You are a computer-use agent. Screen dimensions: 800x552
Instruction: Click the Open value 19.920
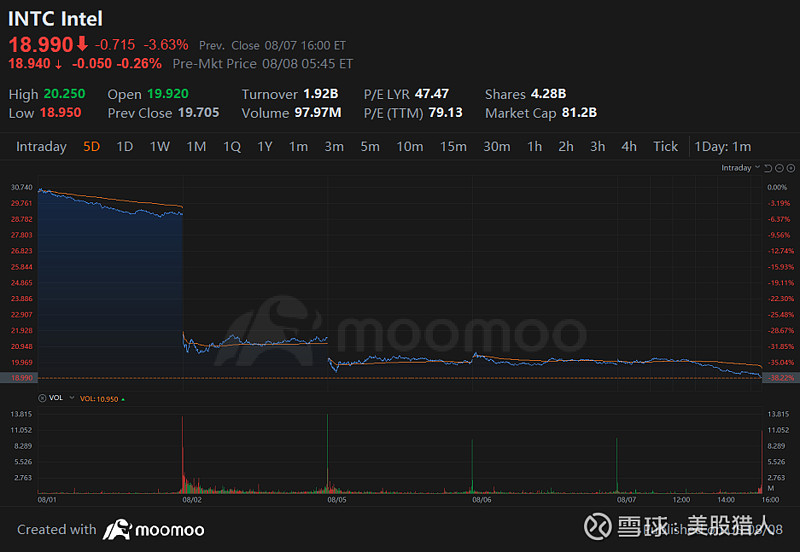pos(168,94)
